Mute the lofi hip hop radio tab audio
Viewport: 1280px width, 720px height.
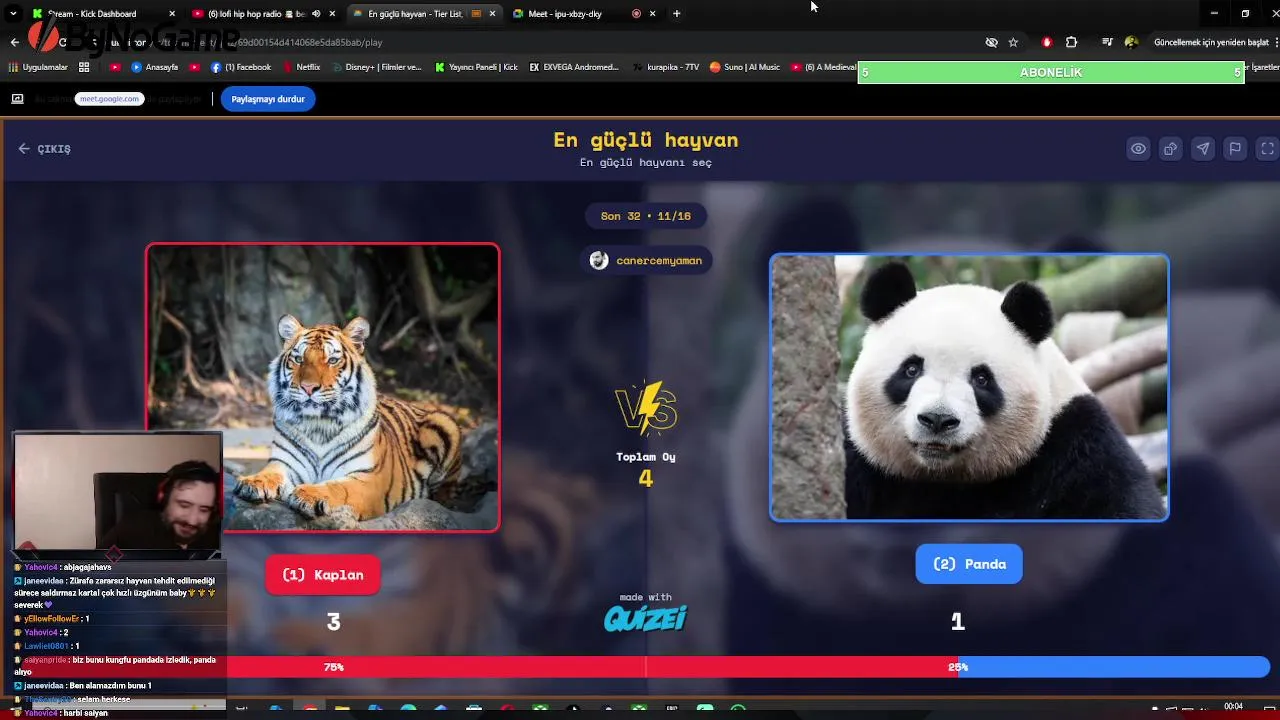click(x=316, y=14)
